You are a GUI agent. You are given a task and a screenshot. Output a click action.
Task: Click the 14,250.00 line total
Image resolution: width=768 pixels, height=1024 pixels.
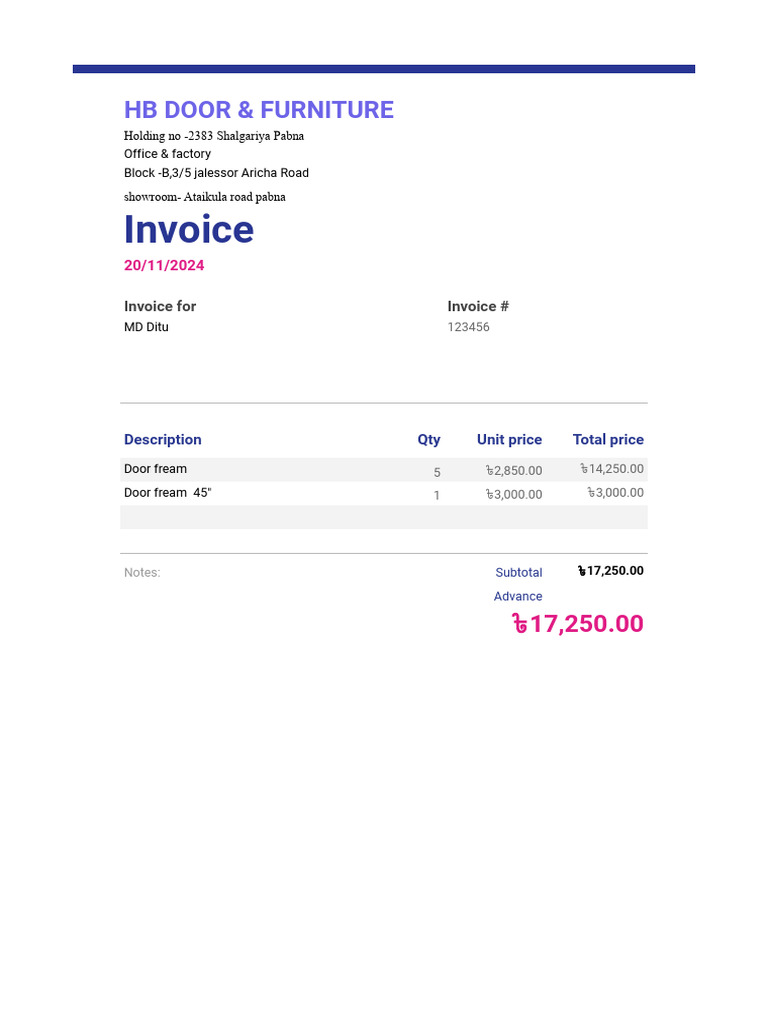612,469
